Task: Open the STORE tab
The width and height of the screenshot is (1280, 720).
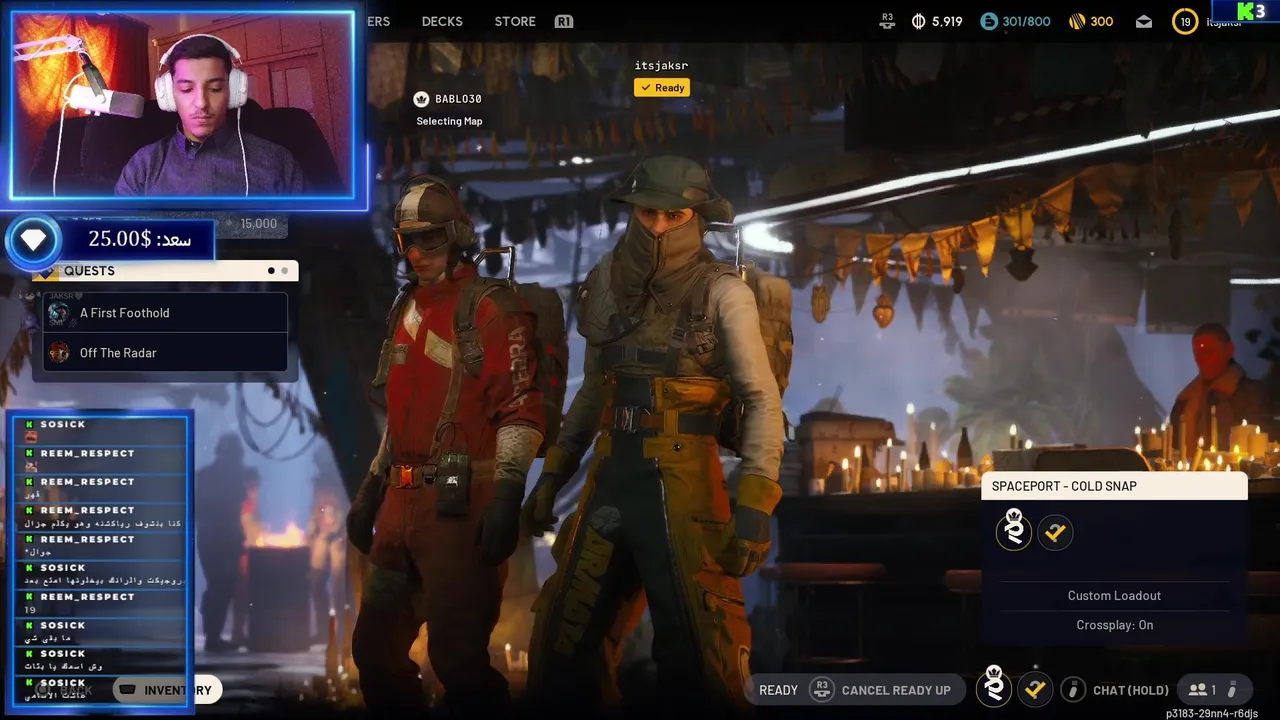Action: 515,21
